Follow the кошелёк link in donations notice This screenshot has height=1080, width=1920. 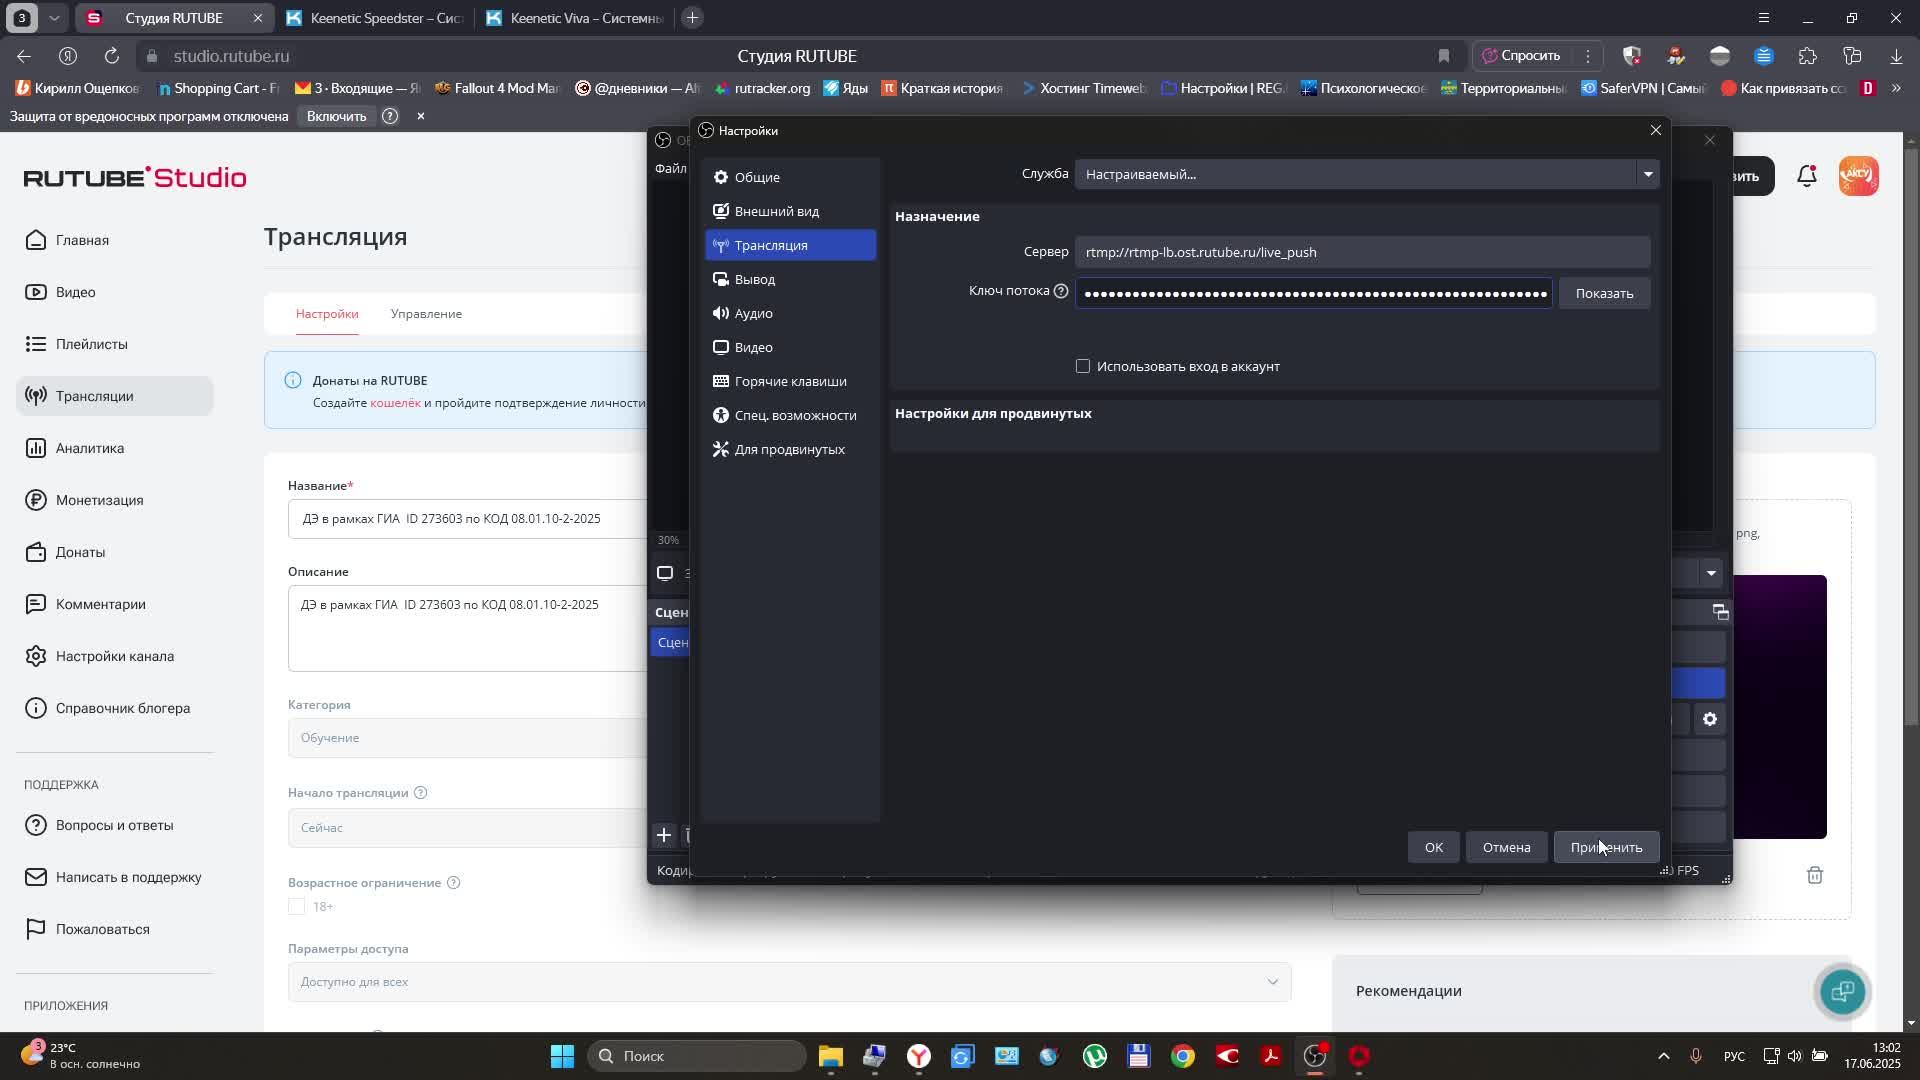coord(395,403)
